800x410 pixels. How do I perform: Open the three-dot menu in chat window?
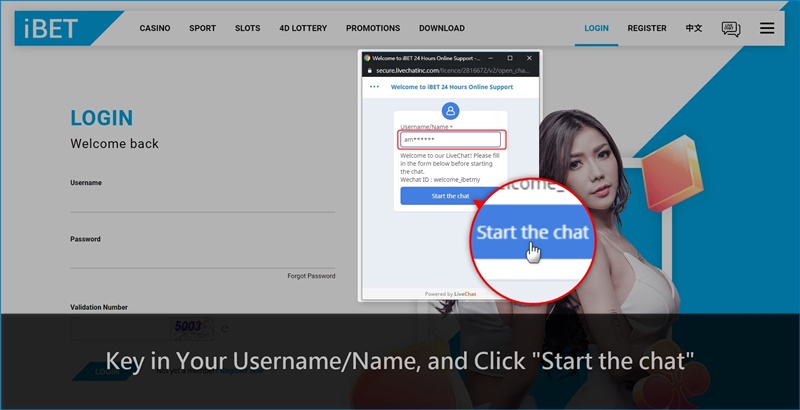(374, 87)
